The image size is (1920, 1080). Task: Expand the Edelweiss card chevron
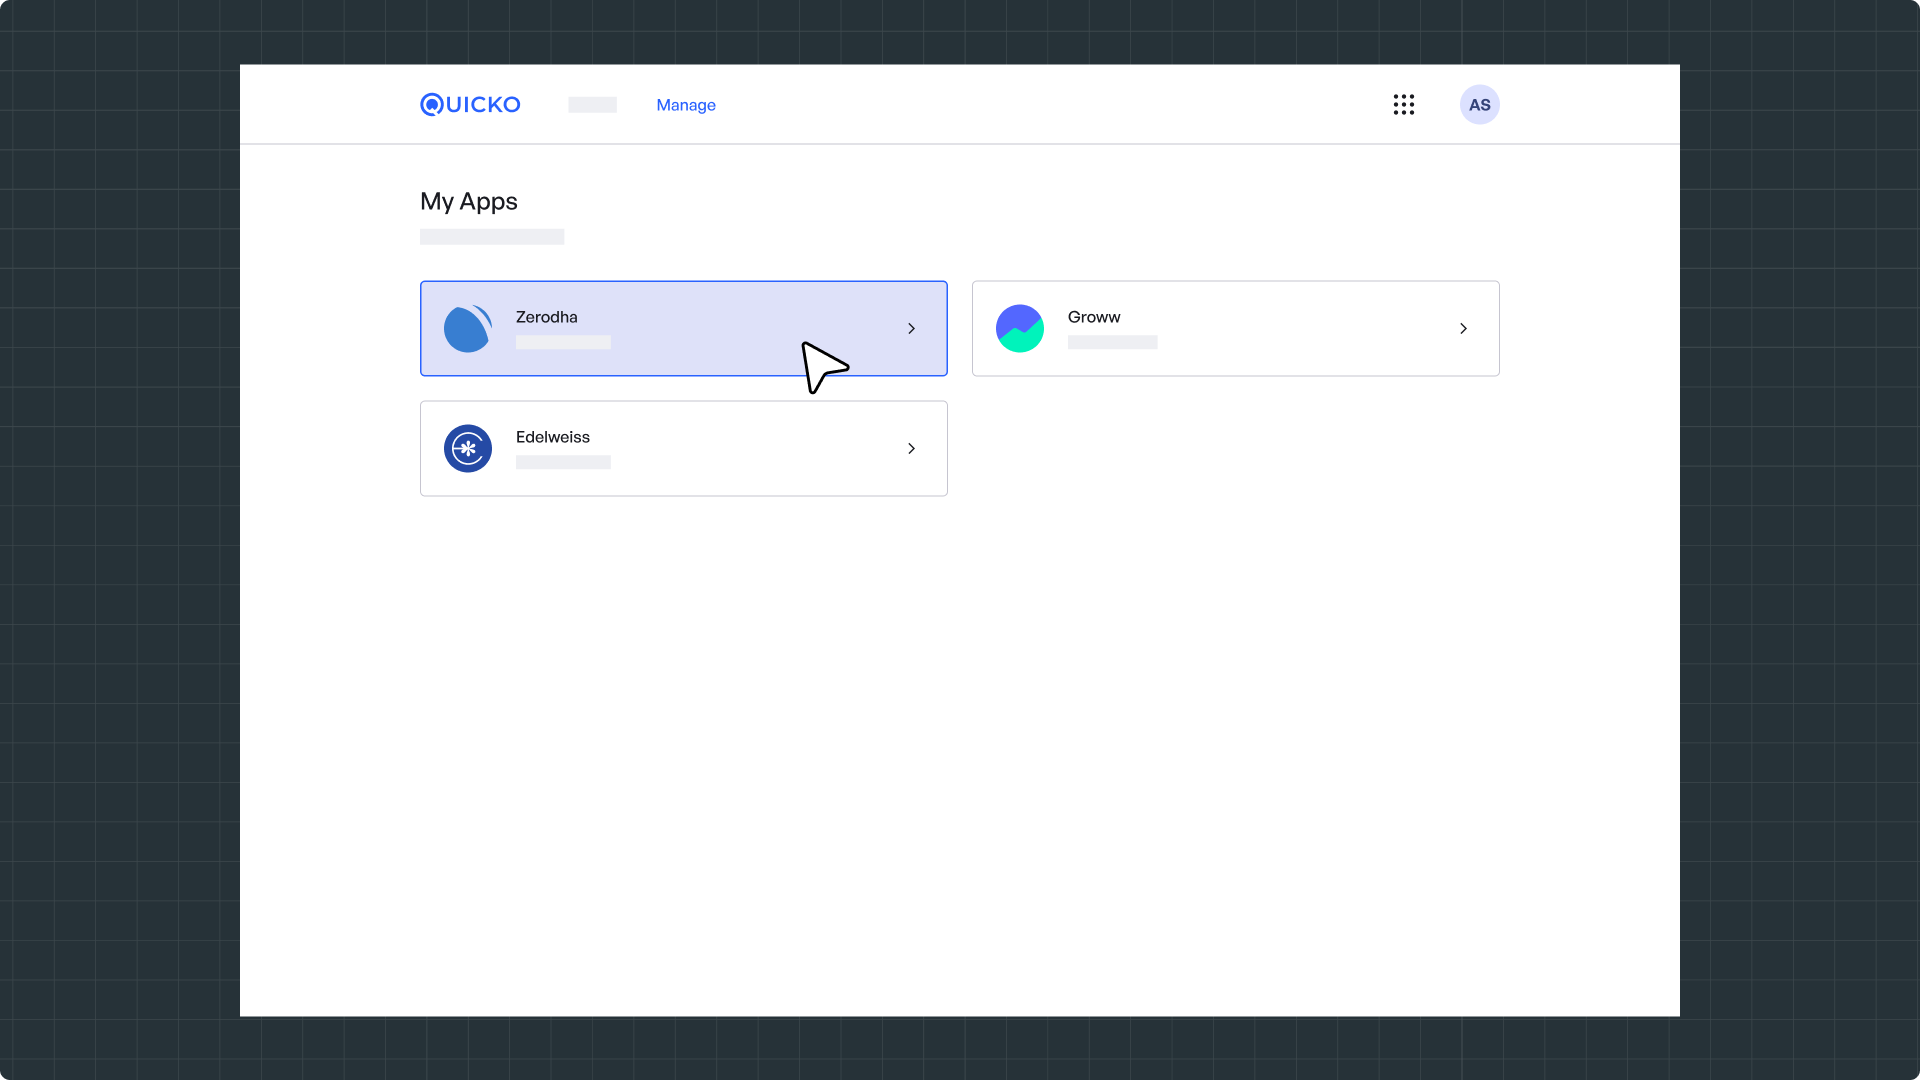coord(911,449)
